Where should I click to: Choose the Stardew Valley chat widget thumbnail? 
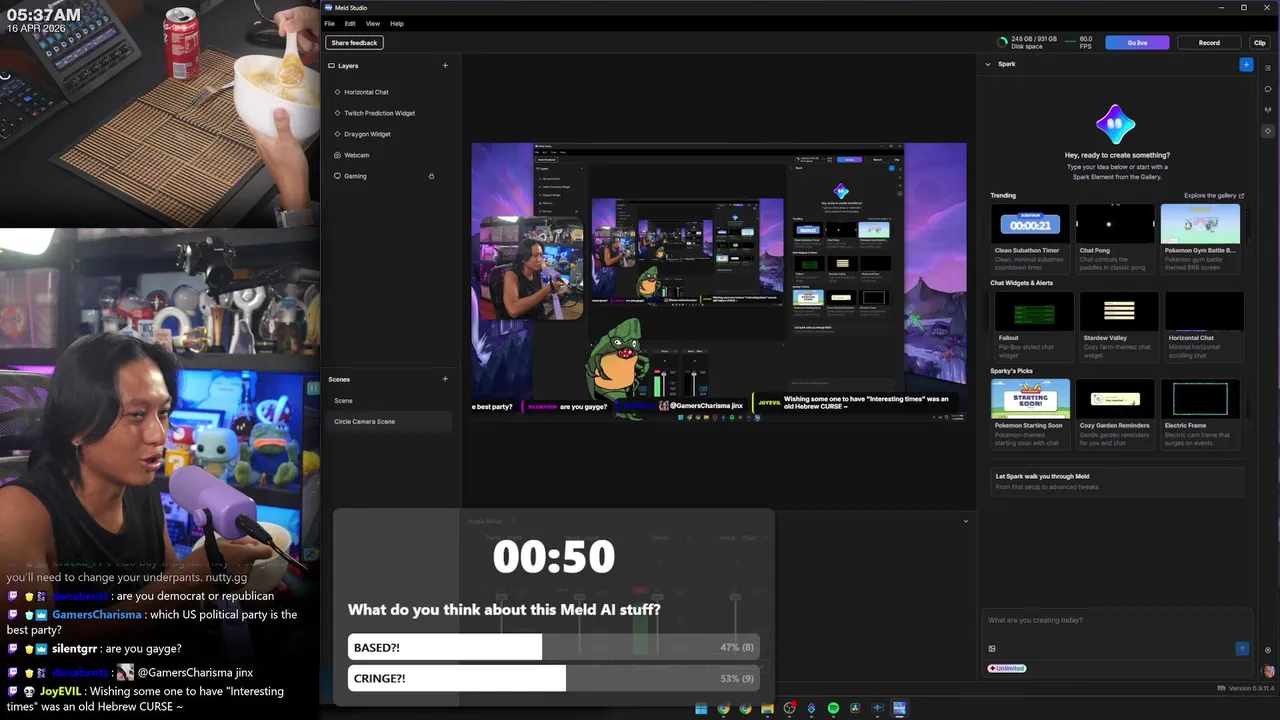pos(1119,311)
